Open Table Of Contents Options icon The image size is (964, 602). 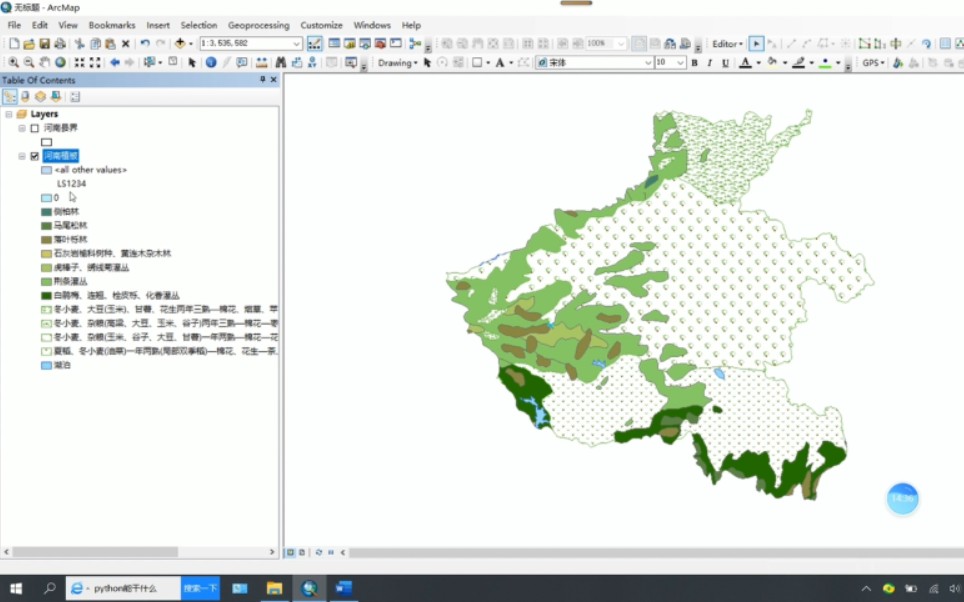click(x=75, y=97)
